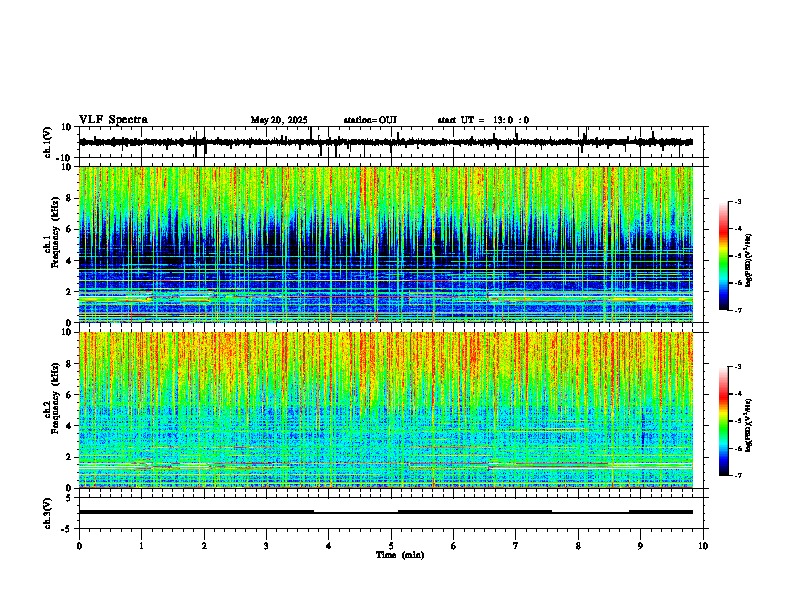Click time axis tick label "6"
792x612 pixels.
coord(454,546)
